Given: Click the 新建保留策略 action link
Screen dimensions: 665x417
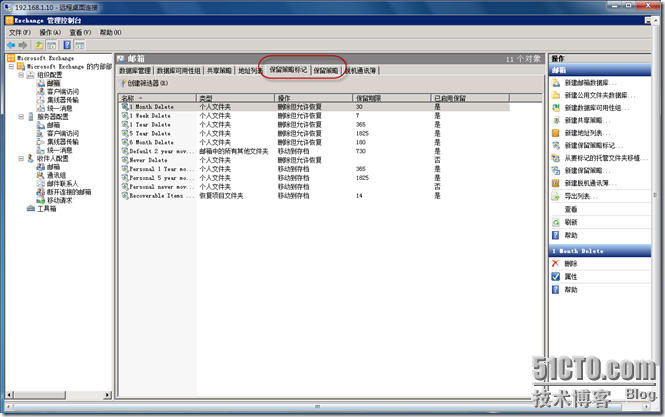Looking at the screenshot, I should 587,171.
